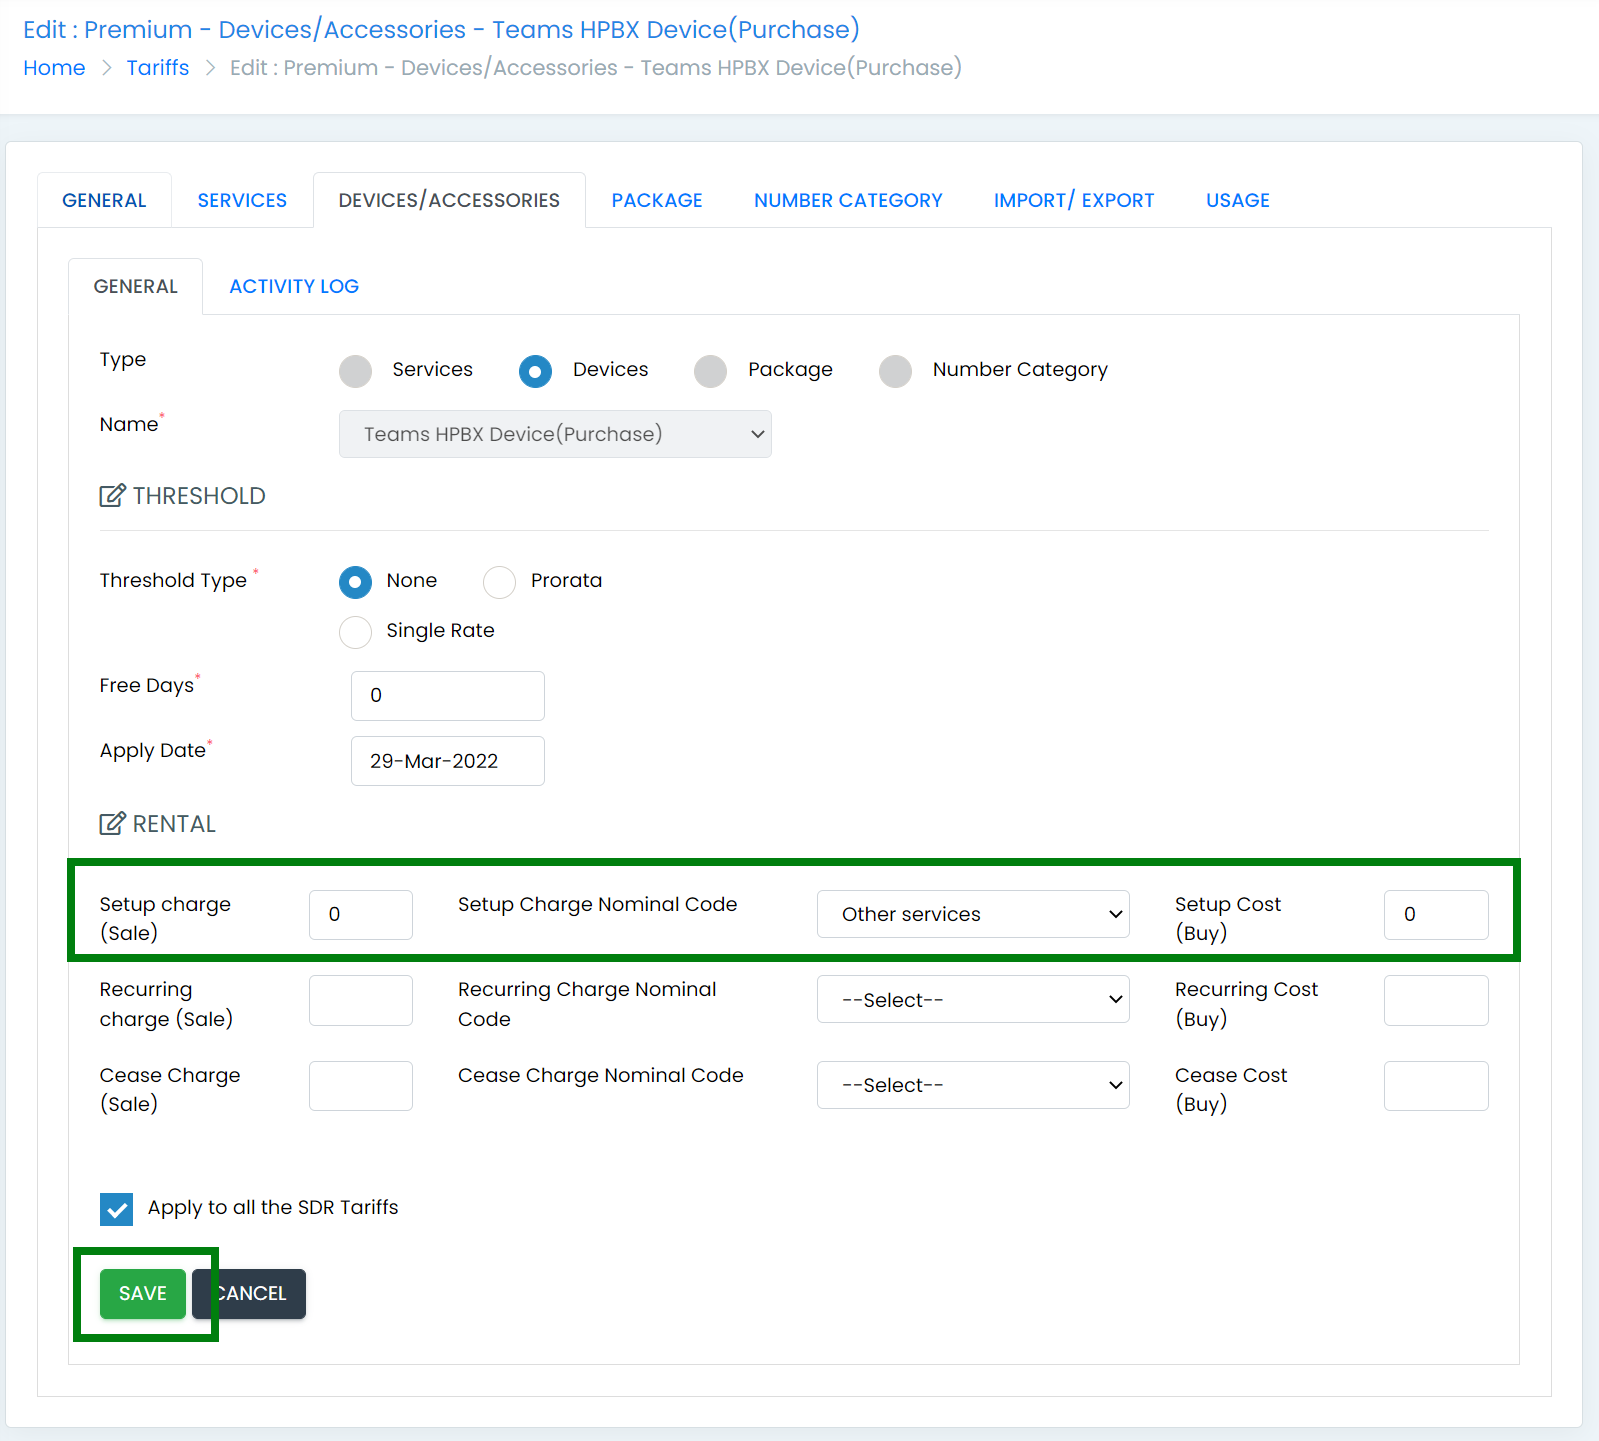Click the RENTAL edit pencil icon
The width and height of the screenshot is (1599, 1441).
pos(113,823)
